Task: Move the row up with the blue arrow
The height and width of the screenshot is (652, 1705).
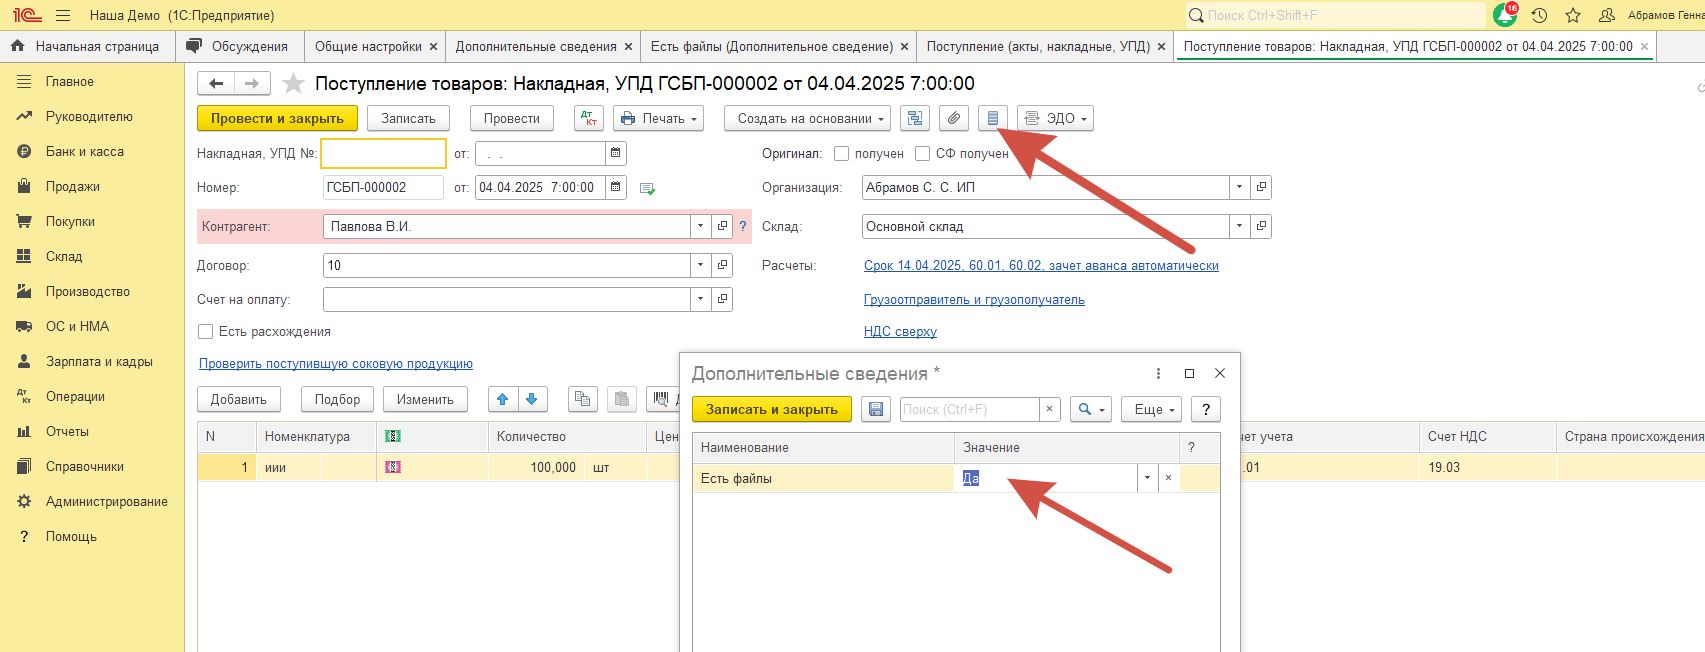Action: click(503, 399)
